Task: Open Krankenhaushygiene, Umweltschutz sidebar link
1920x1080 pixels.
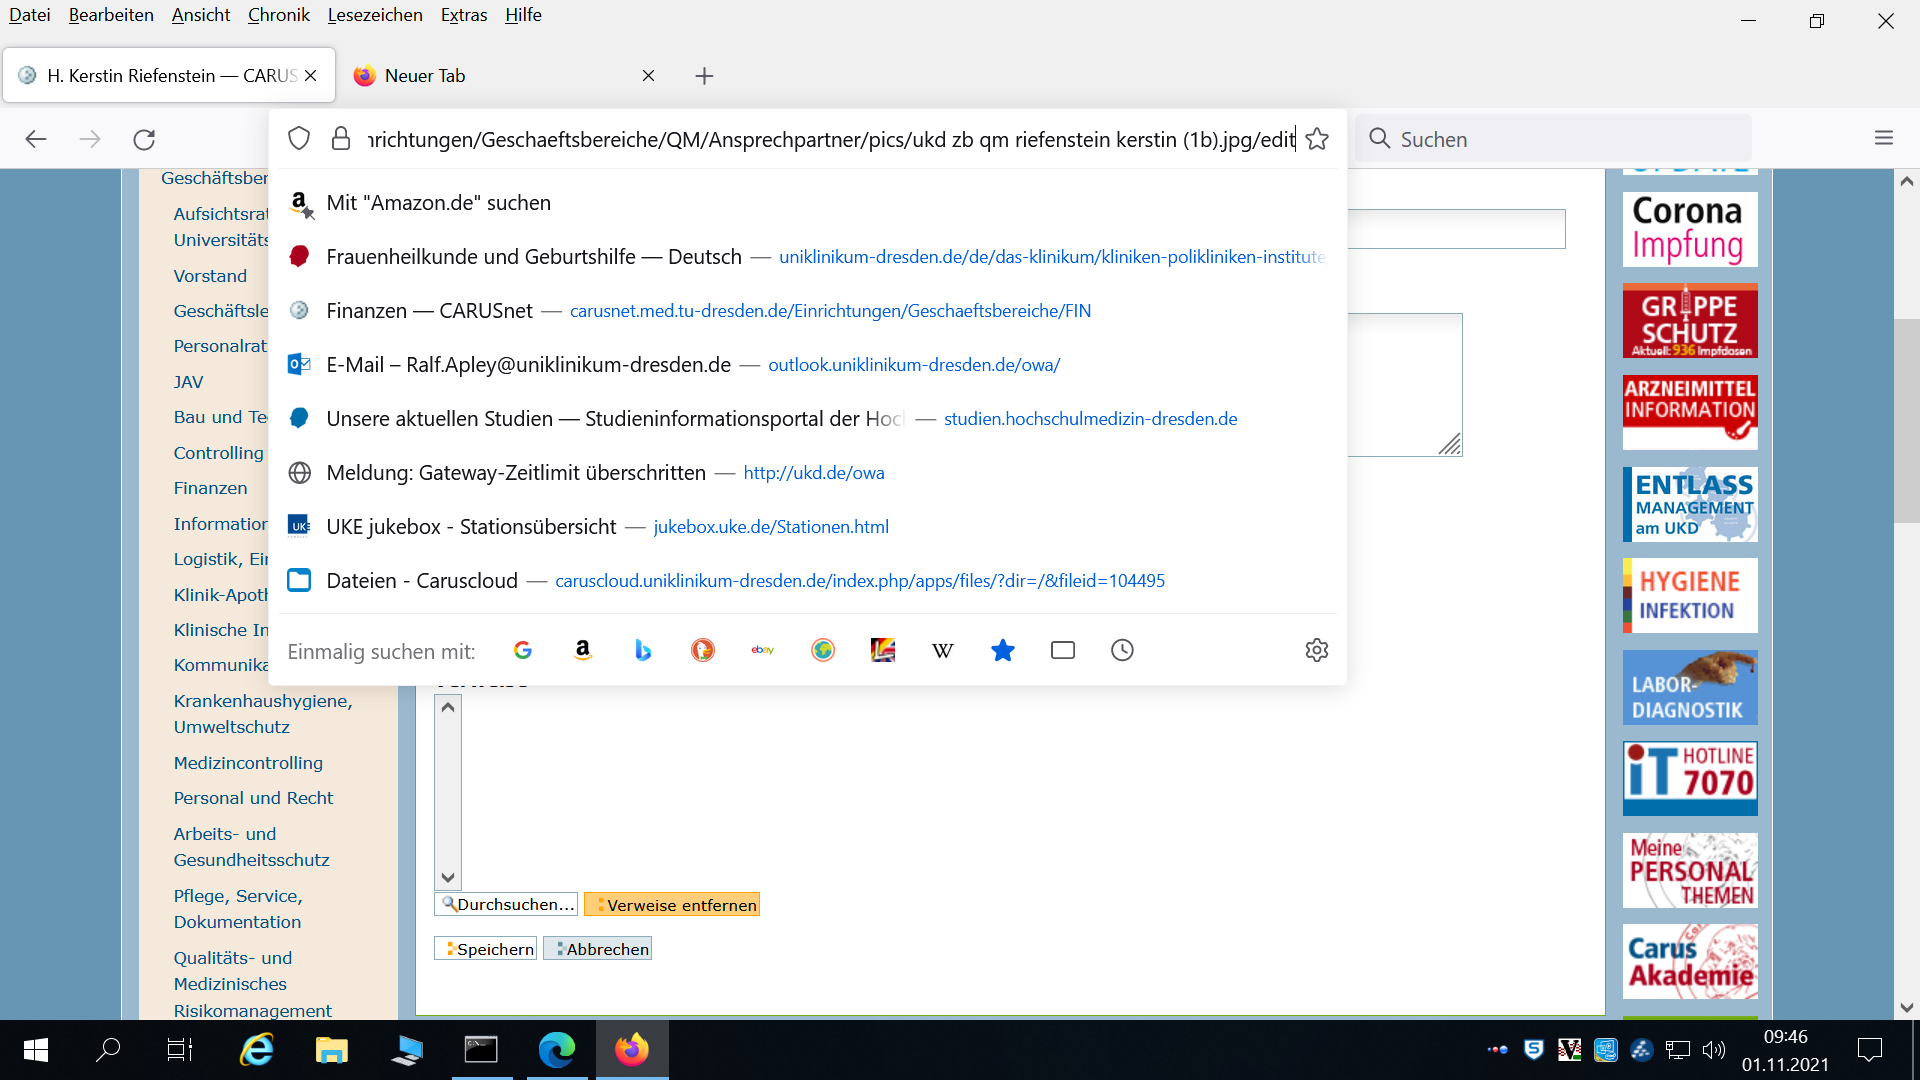Action: coord(263,714)
